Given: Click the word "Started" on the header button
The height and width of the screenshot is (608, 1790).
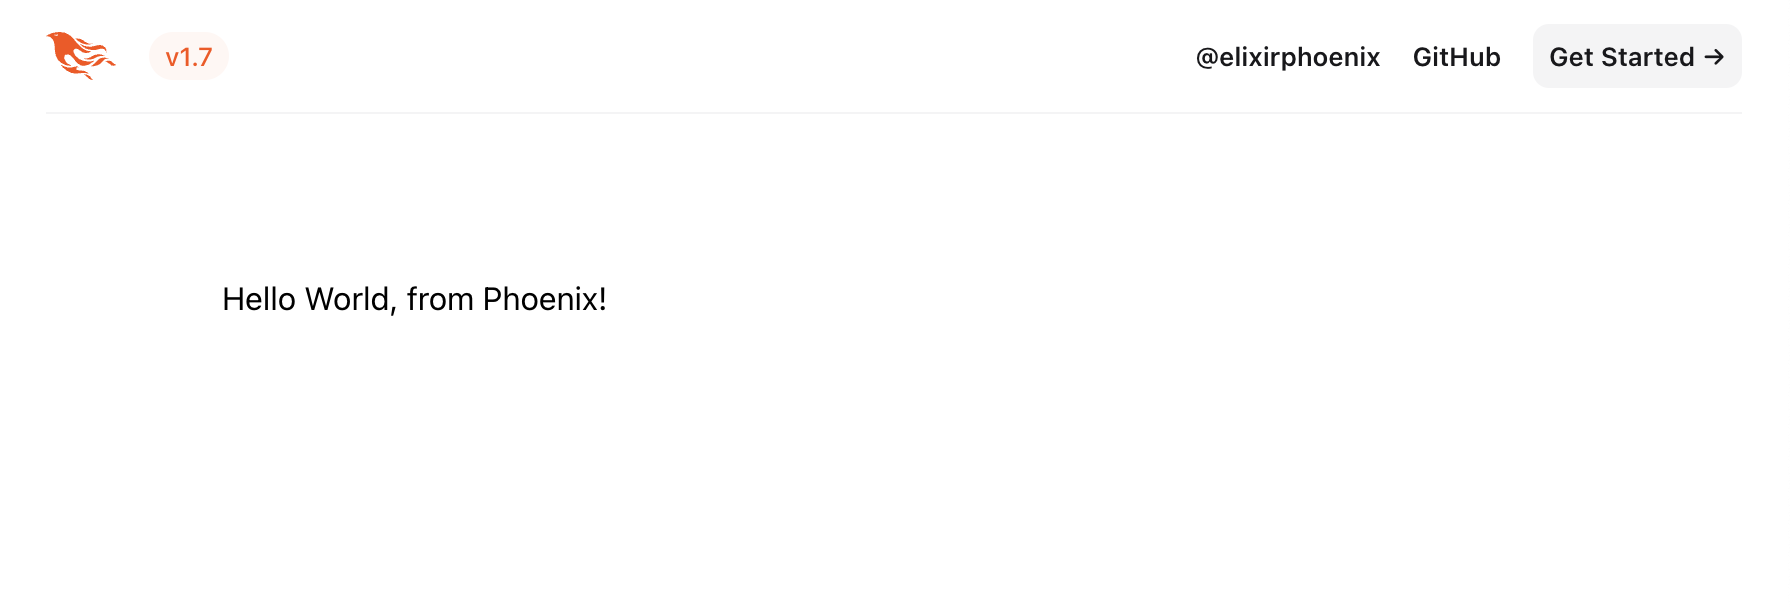Looking at the screenshot, I should pyautogui.click(x=1649, y=57).
